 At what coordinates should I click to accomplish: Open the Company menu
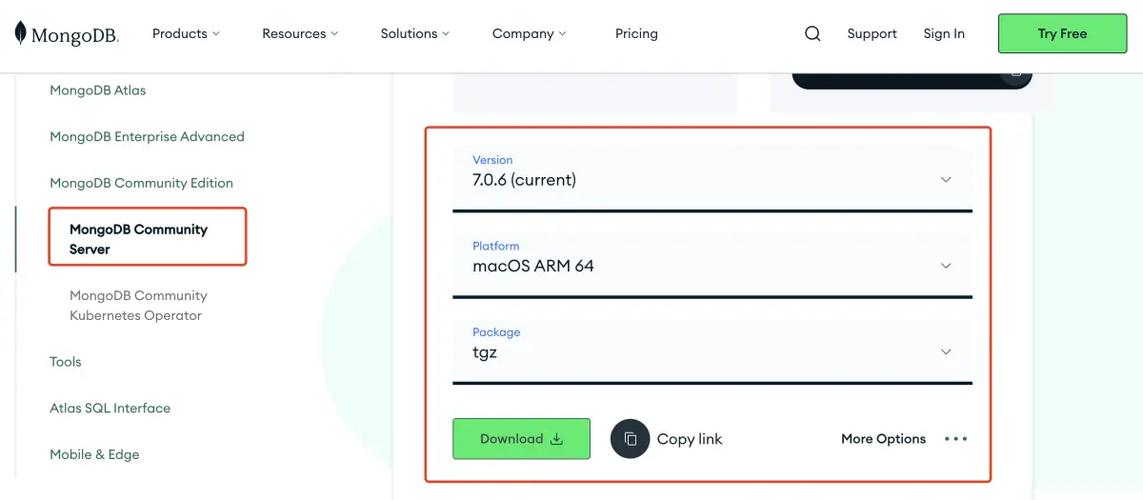tap(529, 34)
